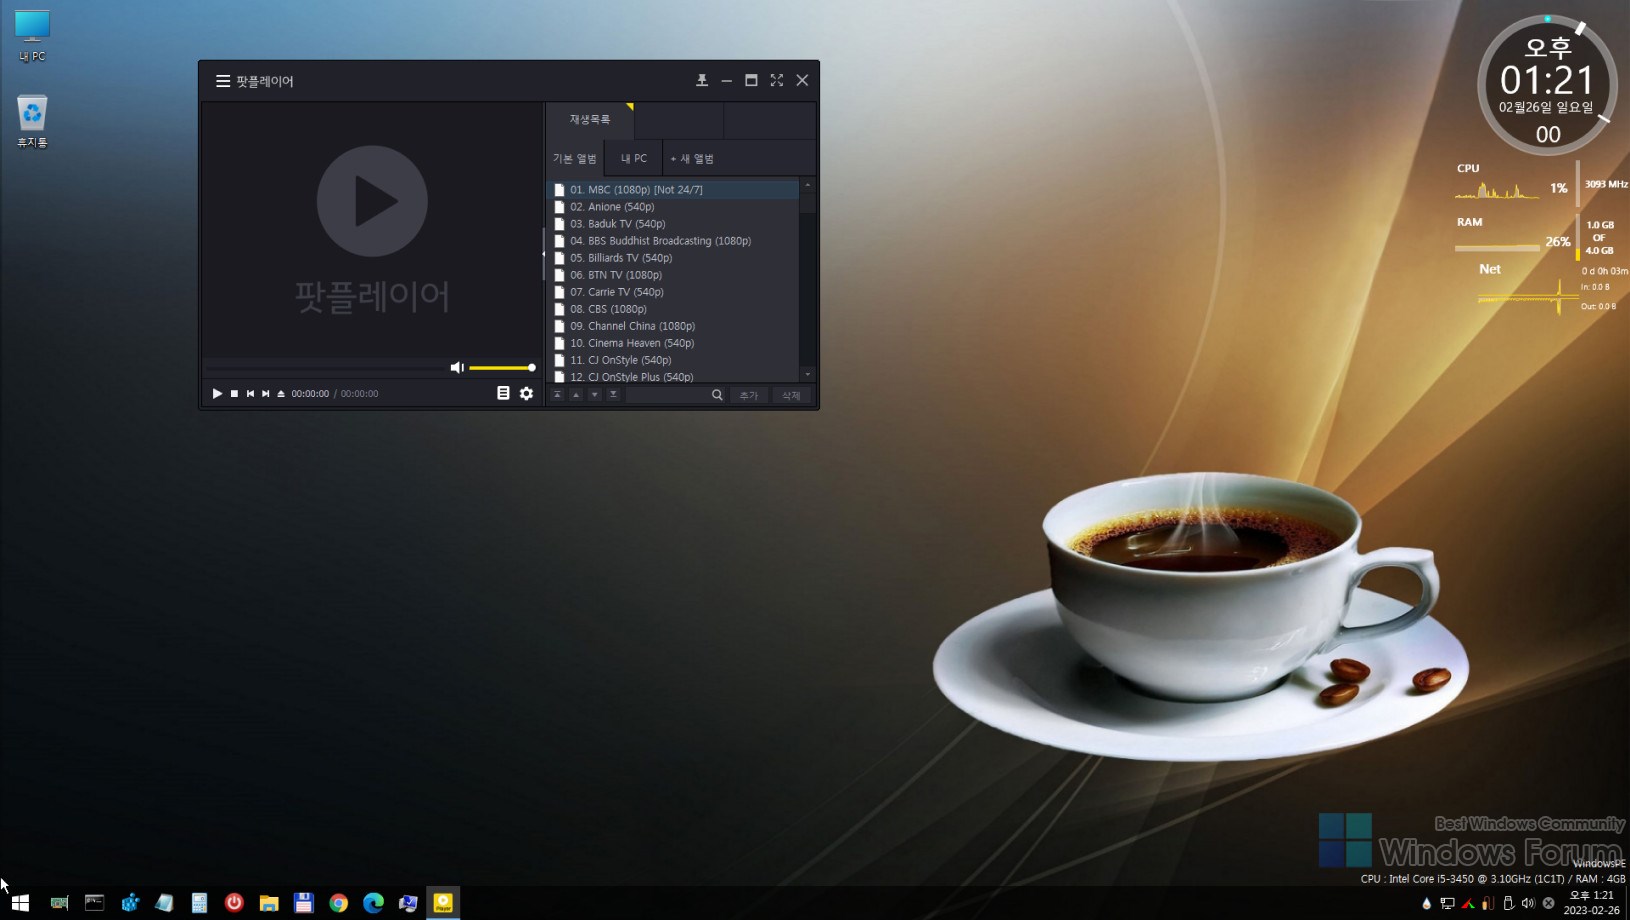This screenshot has height=920, width=1630.
Task: Move playlist item down one position
Action: coord(594,395)
